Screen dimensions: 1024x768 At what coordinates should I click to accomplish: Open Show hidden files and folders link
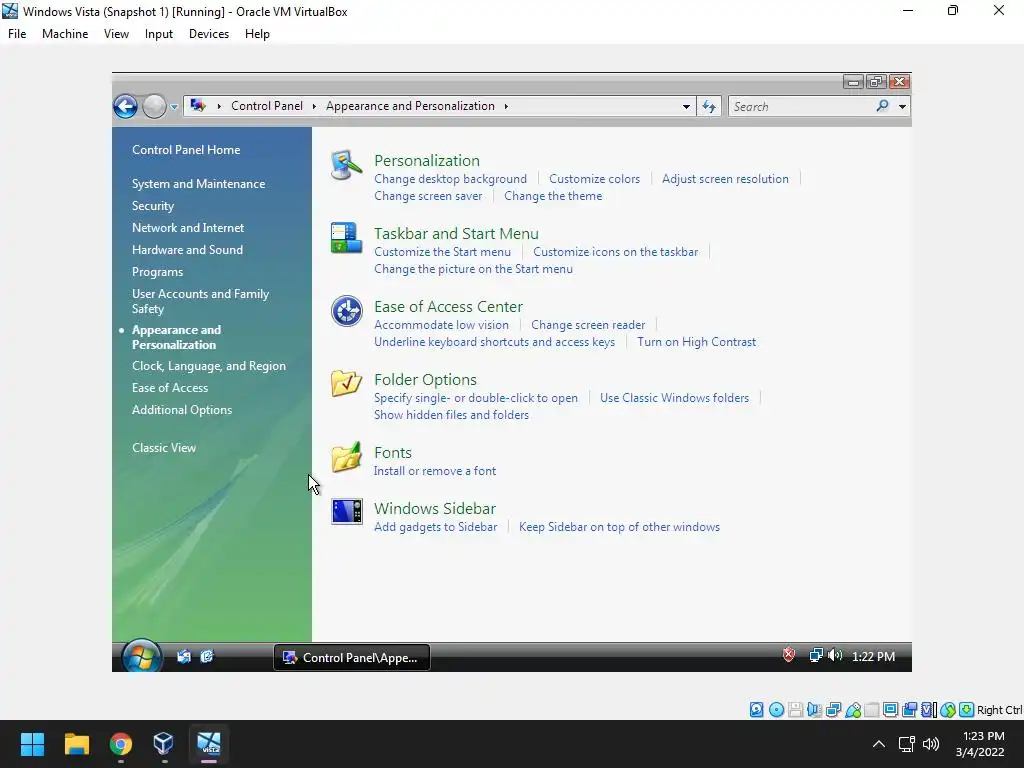tap(451, 415)
